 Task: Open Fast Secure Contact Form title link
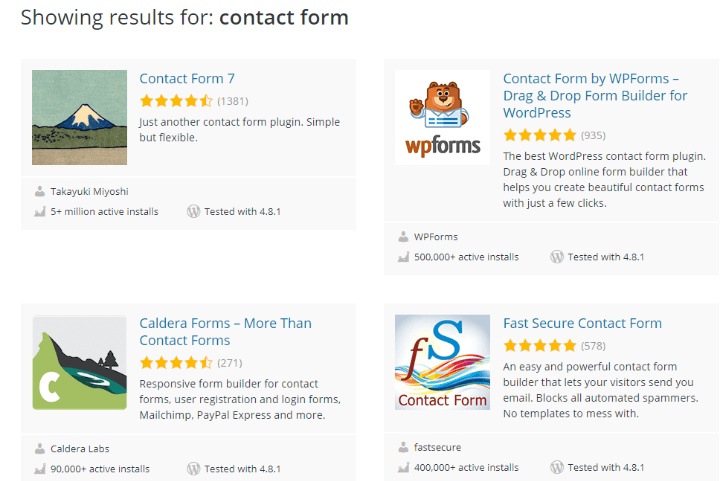pyautogui.click(x=582, y=323)
